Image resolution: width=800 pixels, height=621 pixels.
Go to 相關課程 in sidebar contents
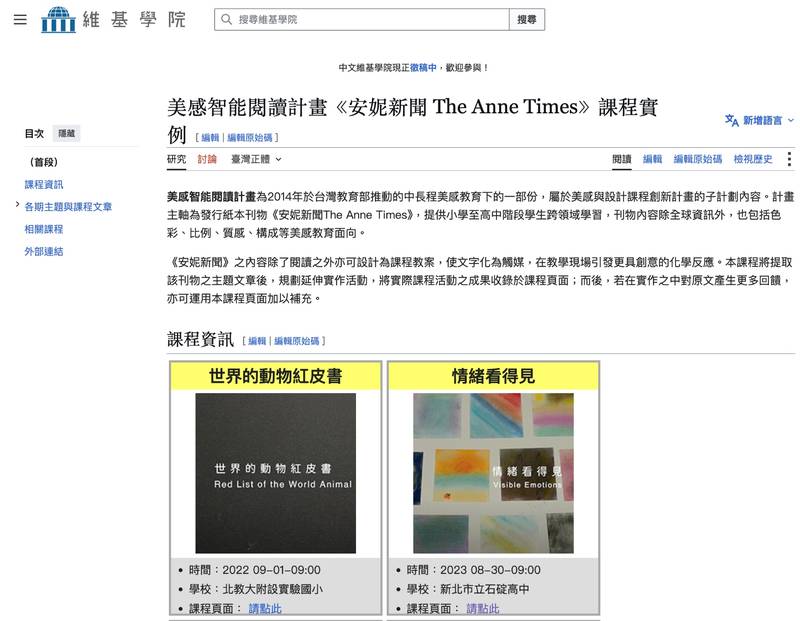click(44, 229)
